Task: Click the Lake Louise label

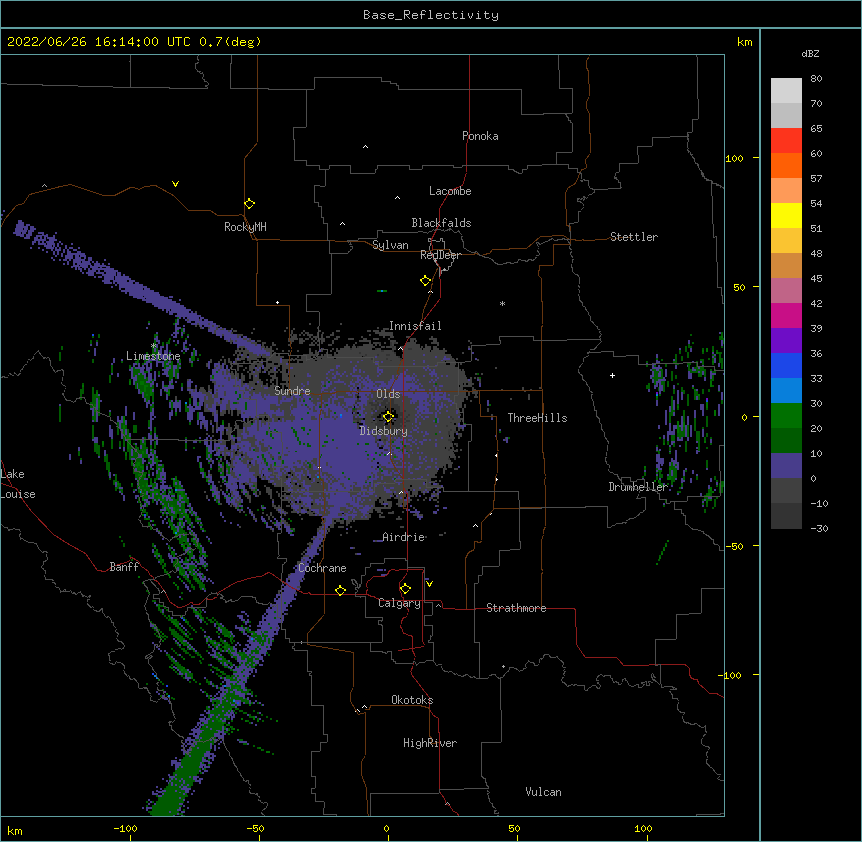Action: click(x=18, y=484)
